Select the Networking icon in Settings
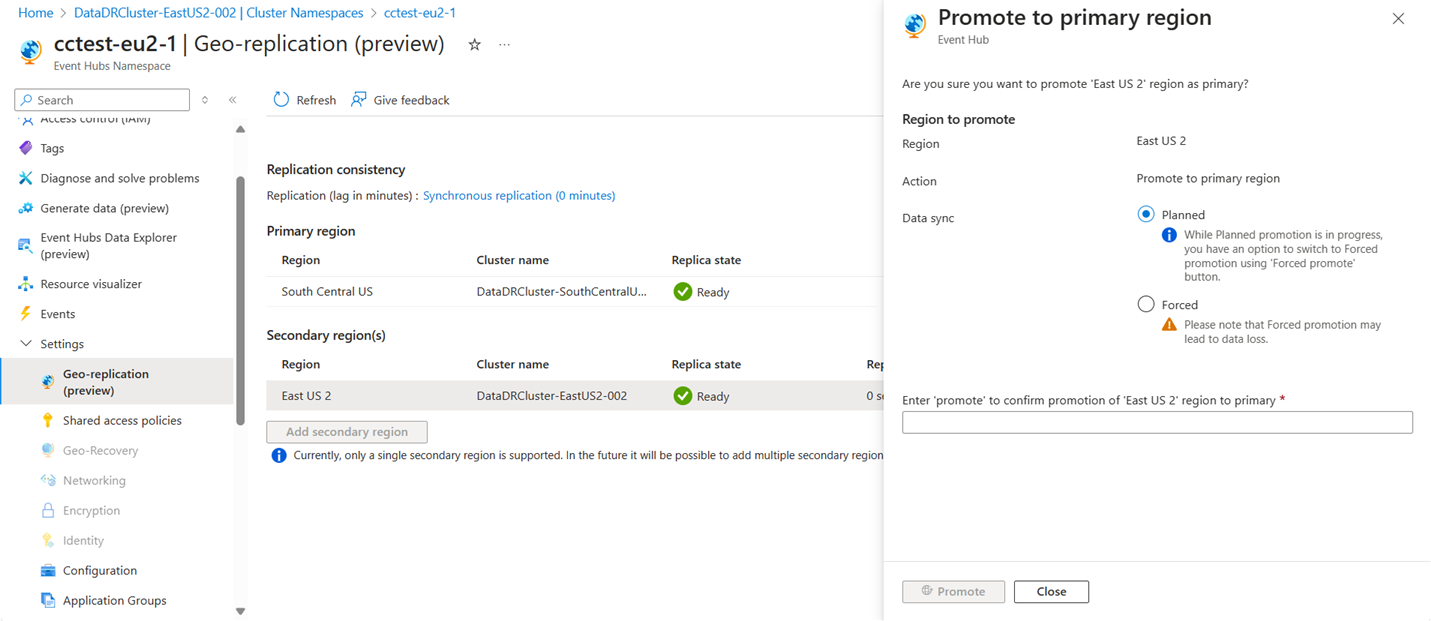1431x621 pixels. click(x=47, y=480)
